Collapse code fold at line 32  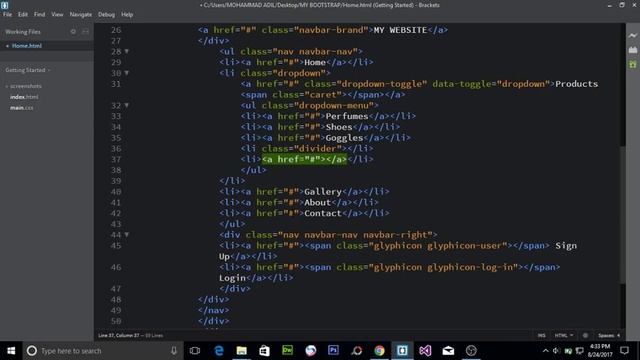[x=127, y=105]
